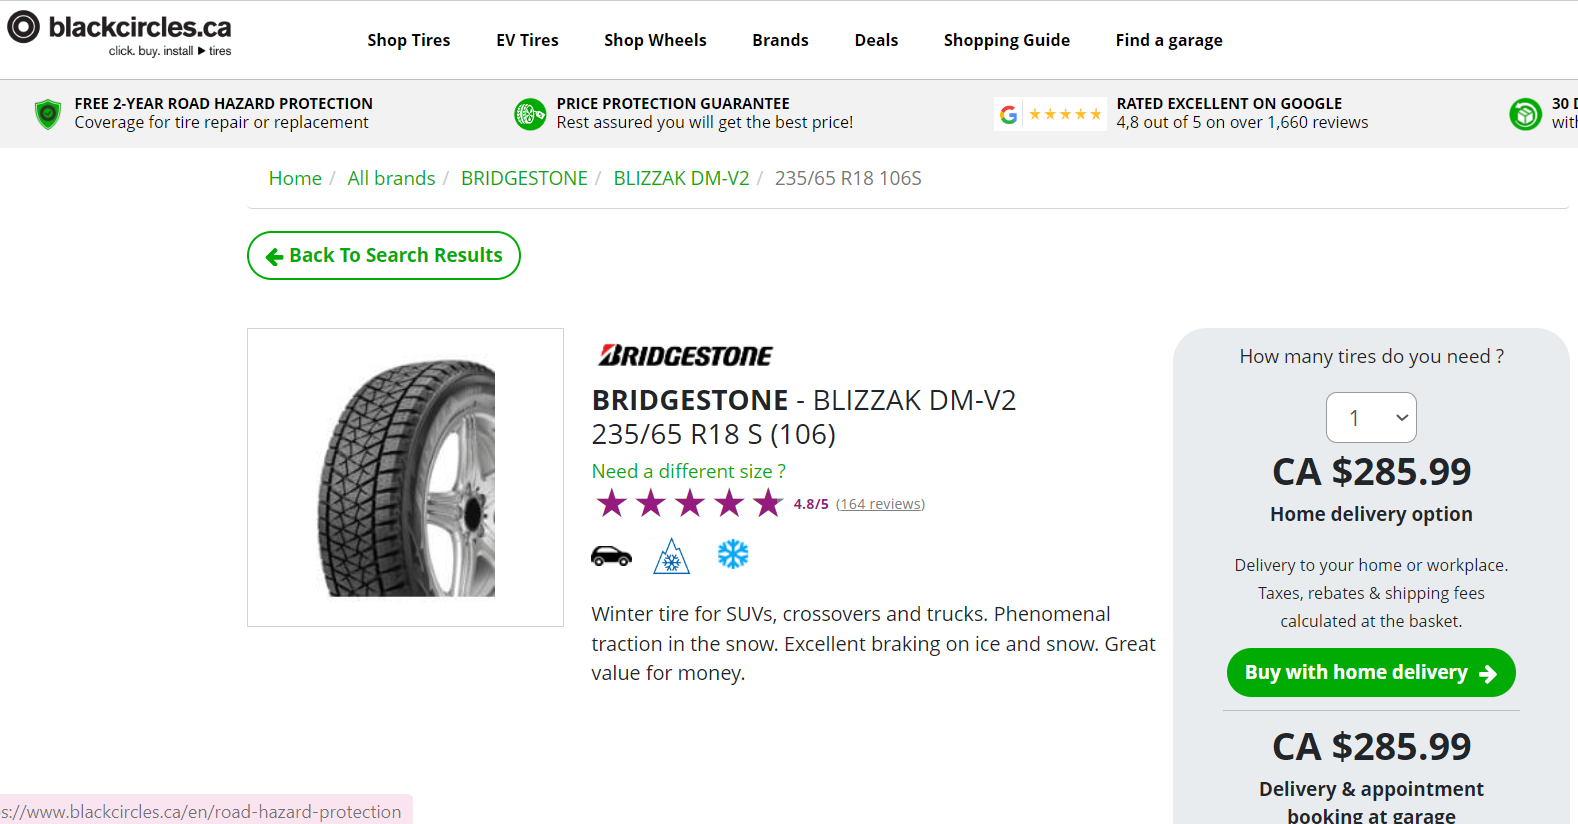Click the Bridgestone brand logo
The width and height of the screenshot is (1578, 824).
(x=686, y=356)
